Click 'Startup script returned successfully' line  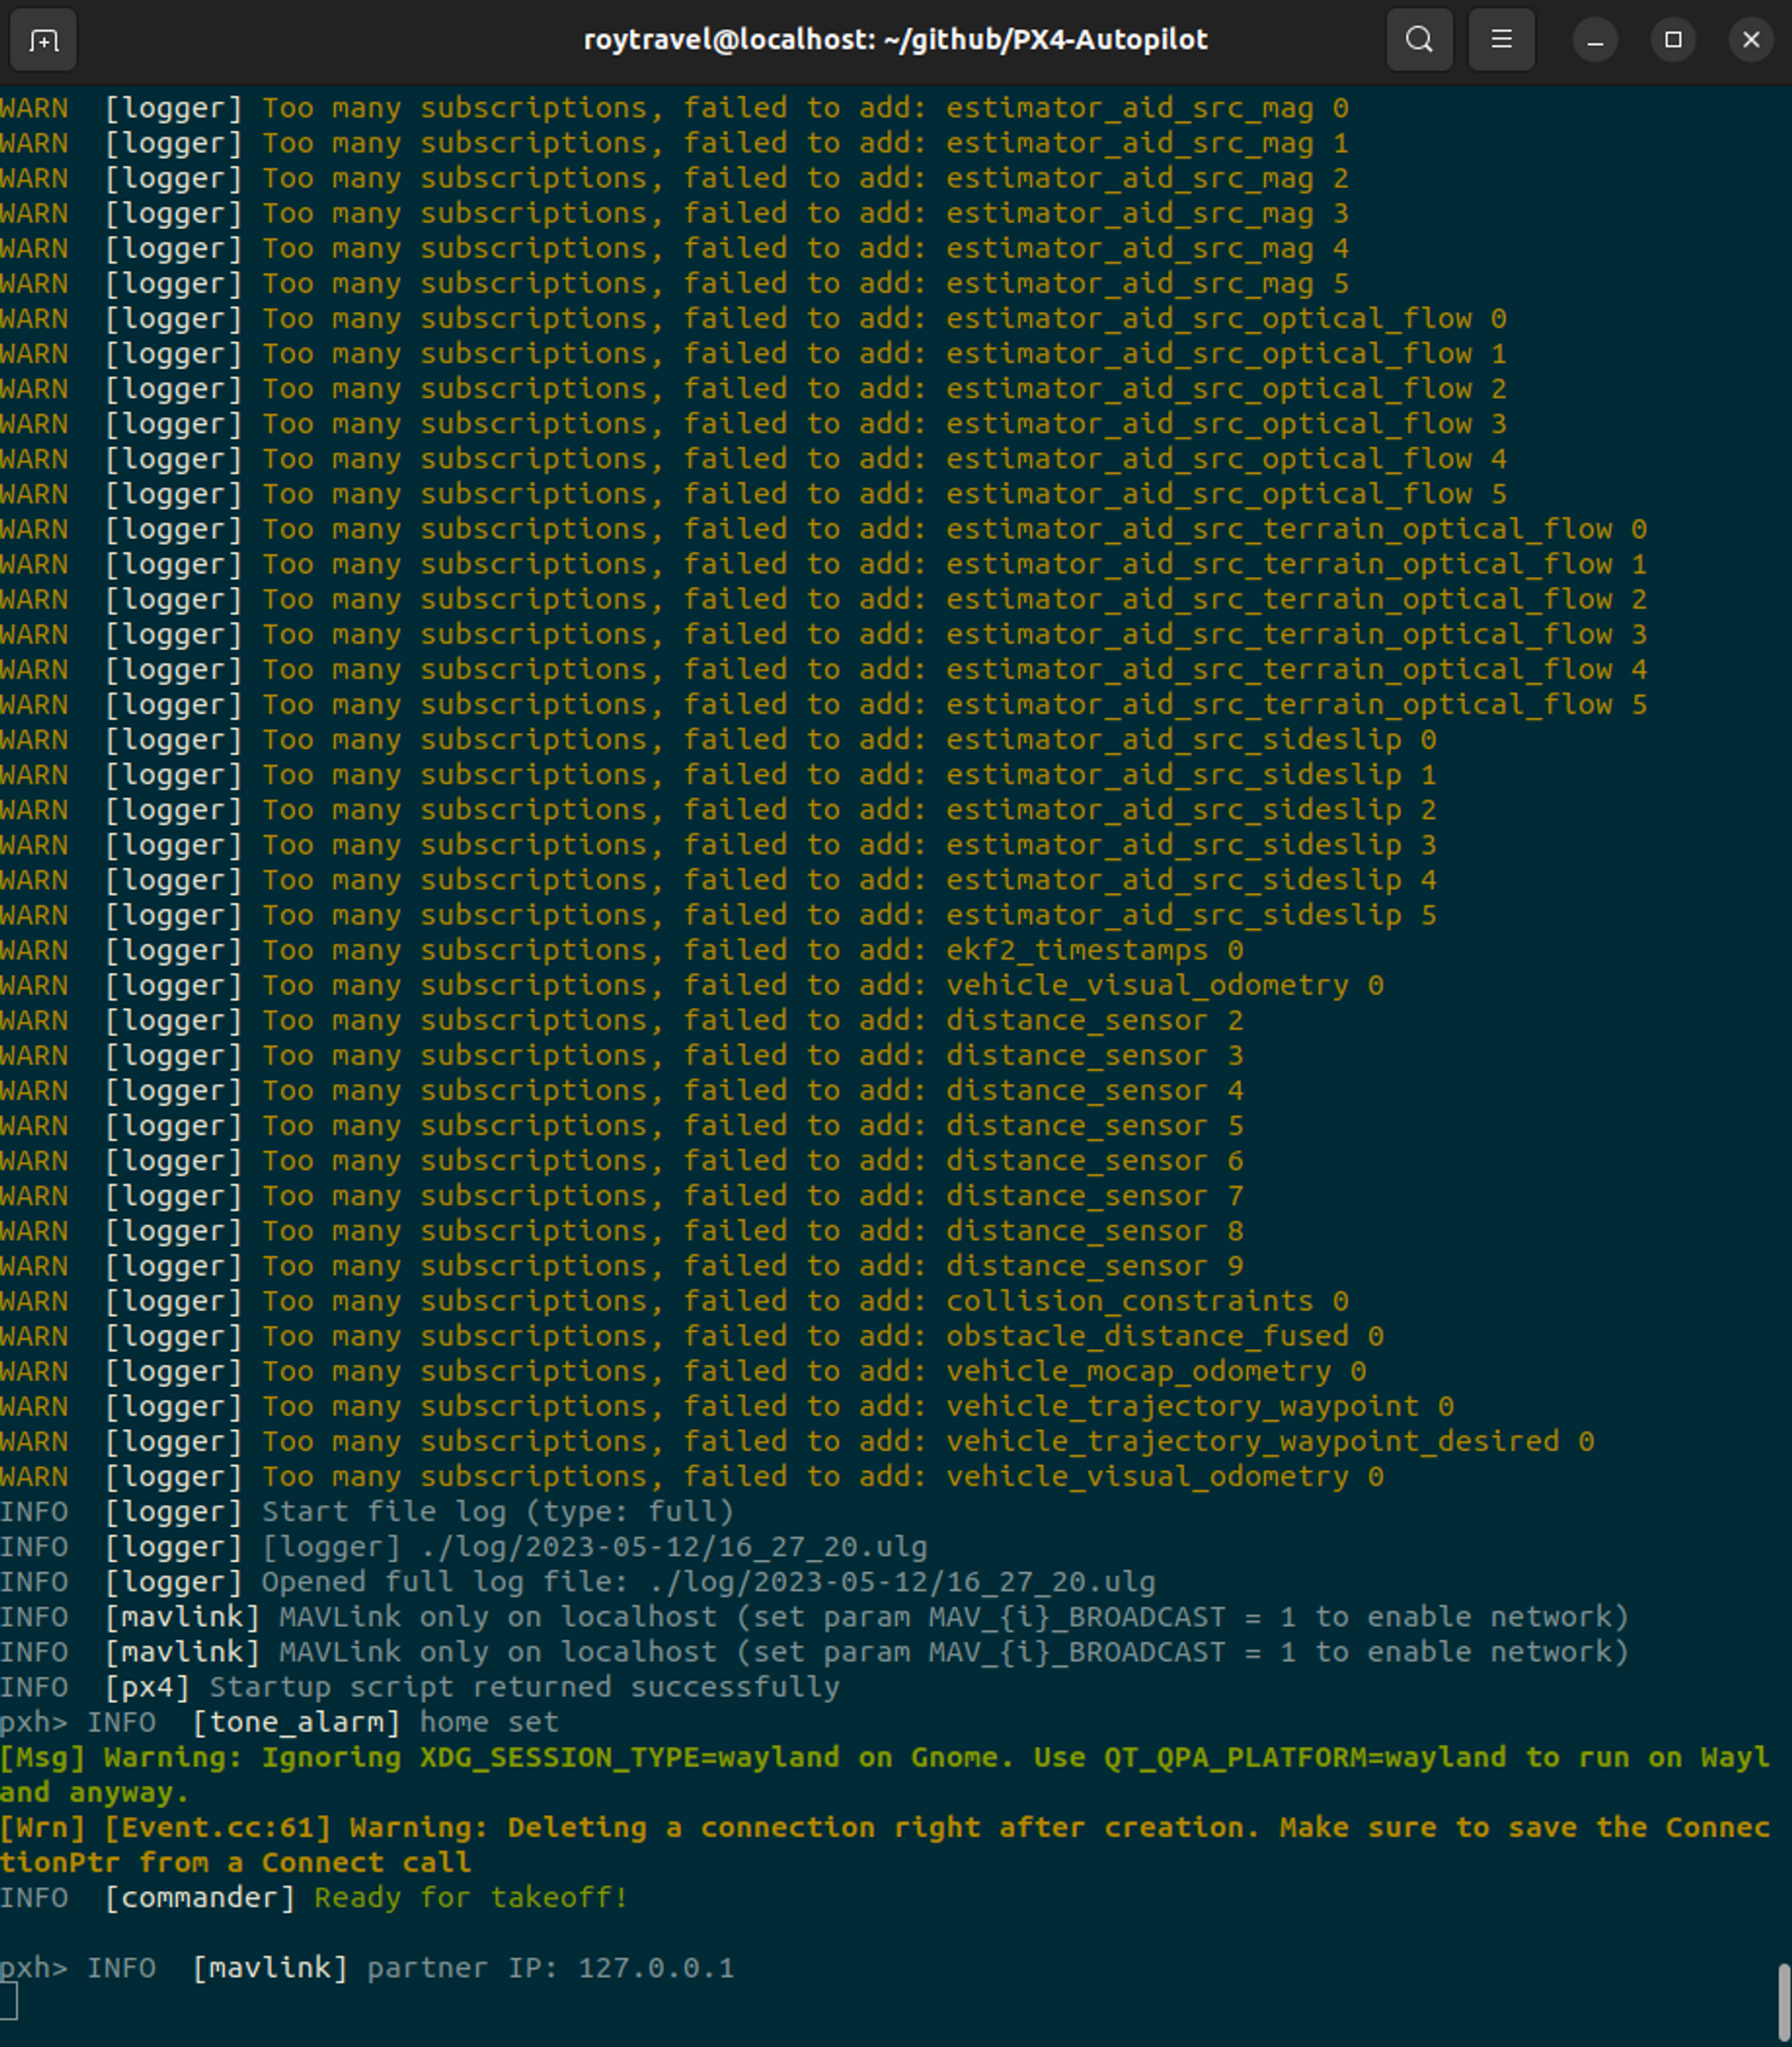pos(524,1687)
